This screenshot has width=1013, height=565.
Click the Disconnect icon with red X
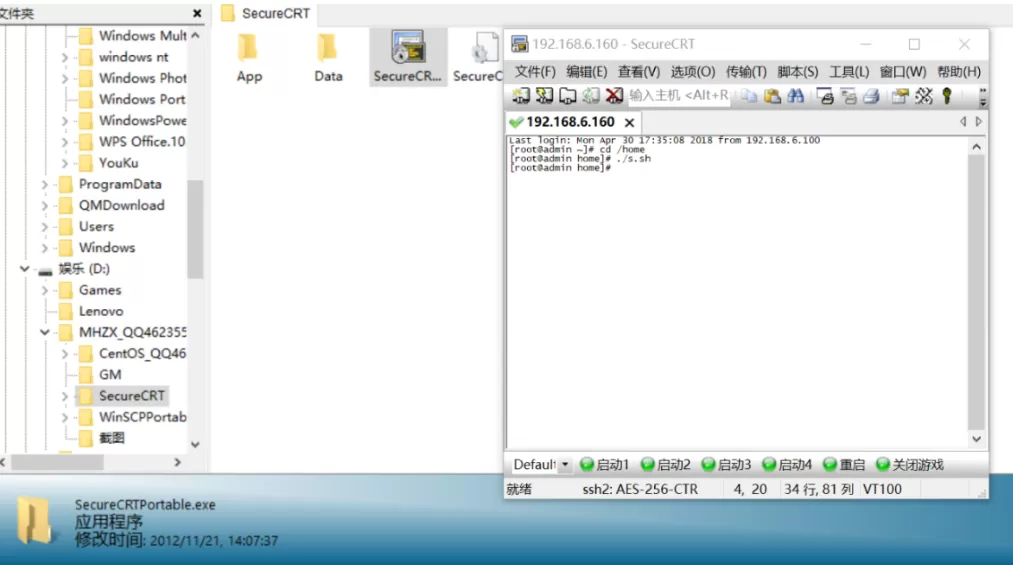coord(614,96)
